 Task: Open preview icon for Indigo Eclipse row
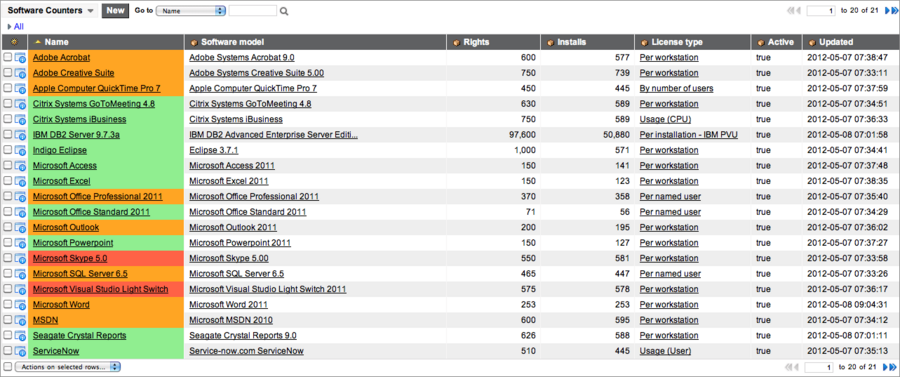tap(20, 150)
